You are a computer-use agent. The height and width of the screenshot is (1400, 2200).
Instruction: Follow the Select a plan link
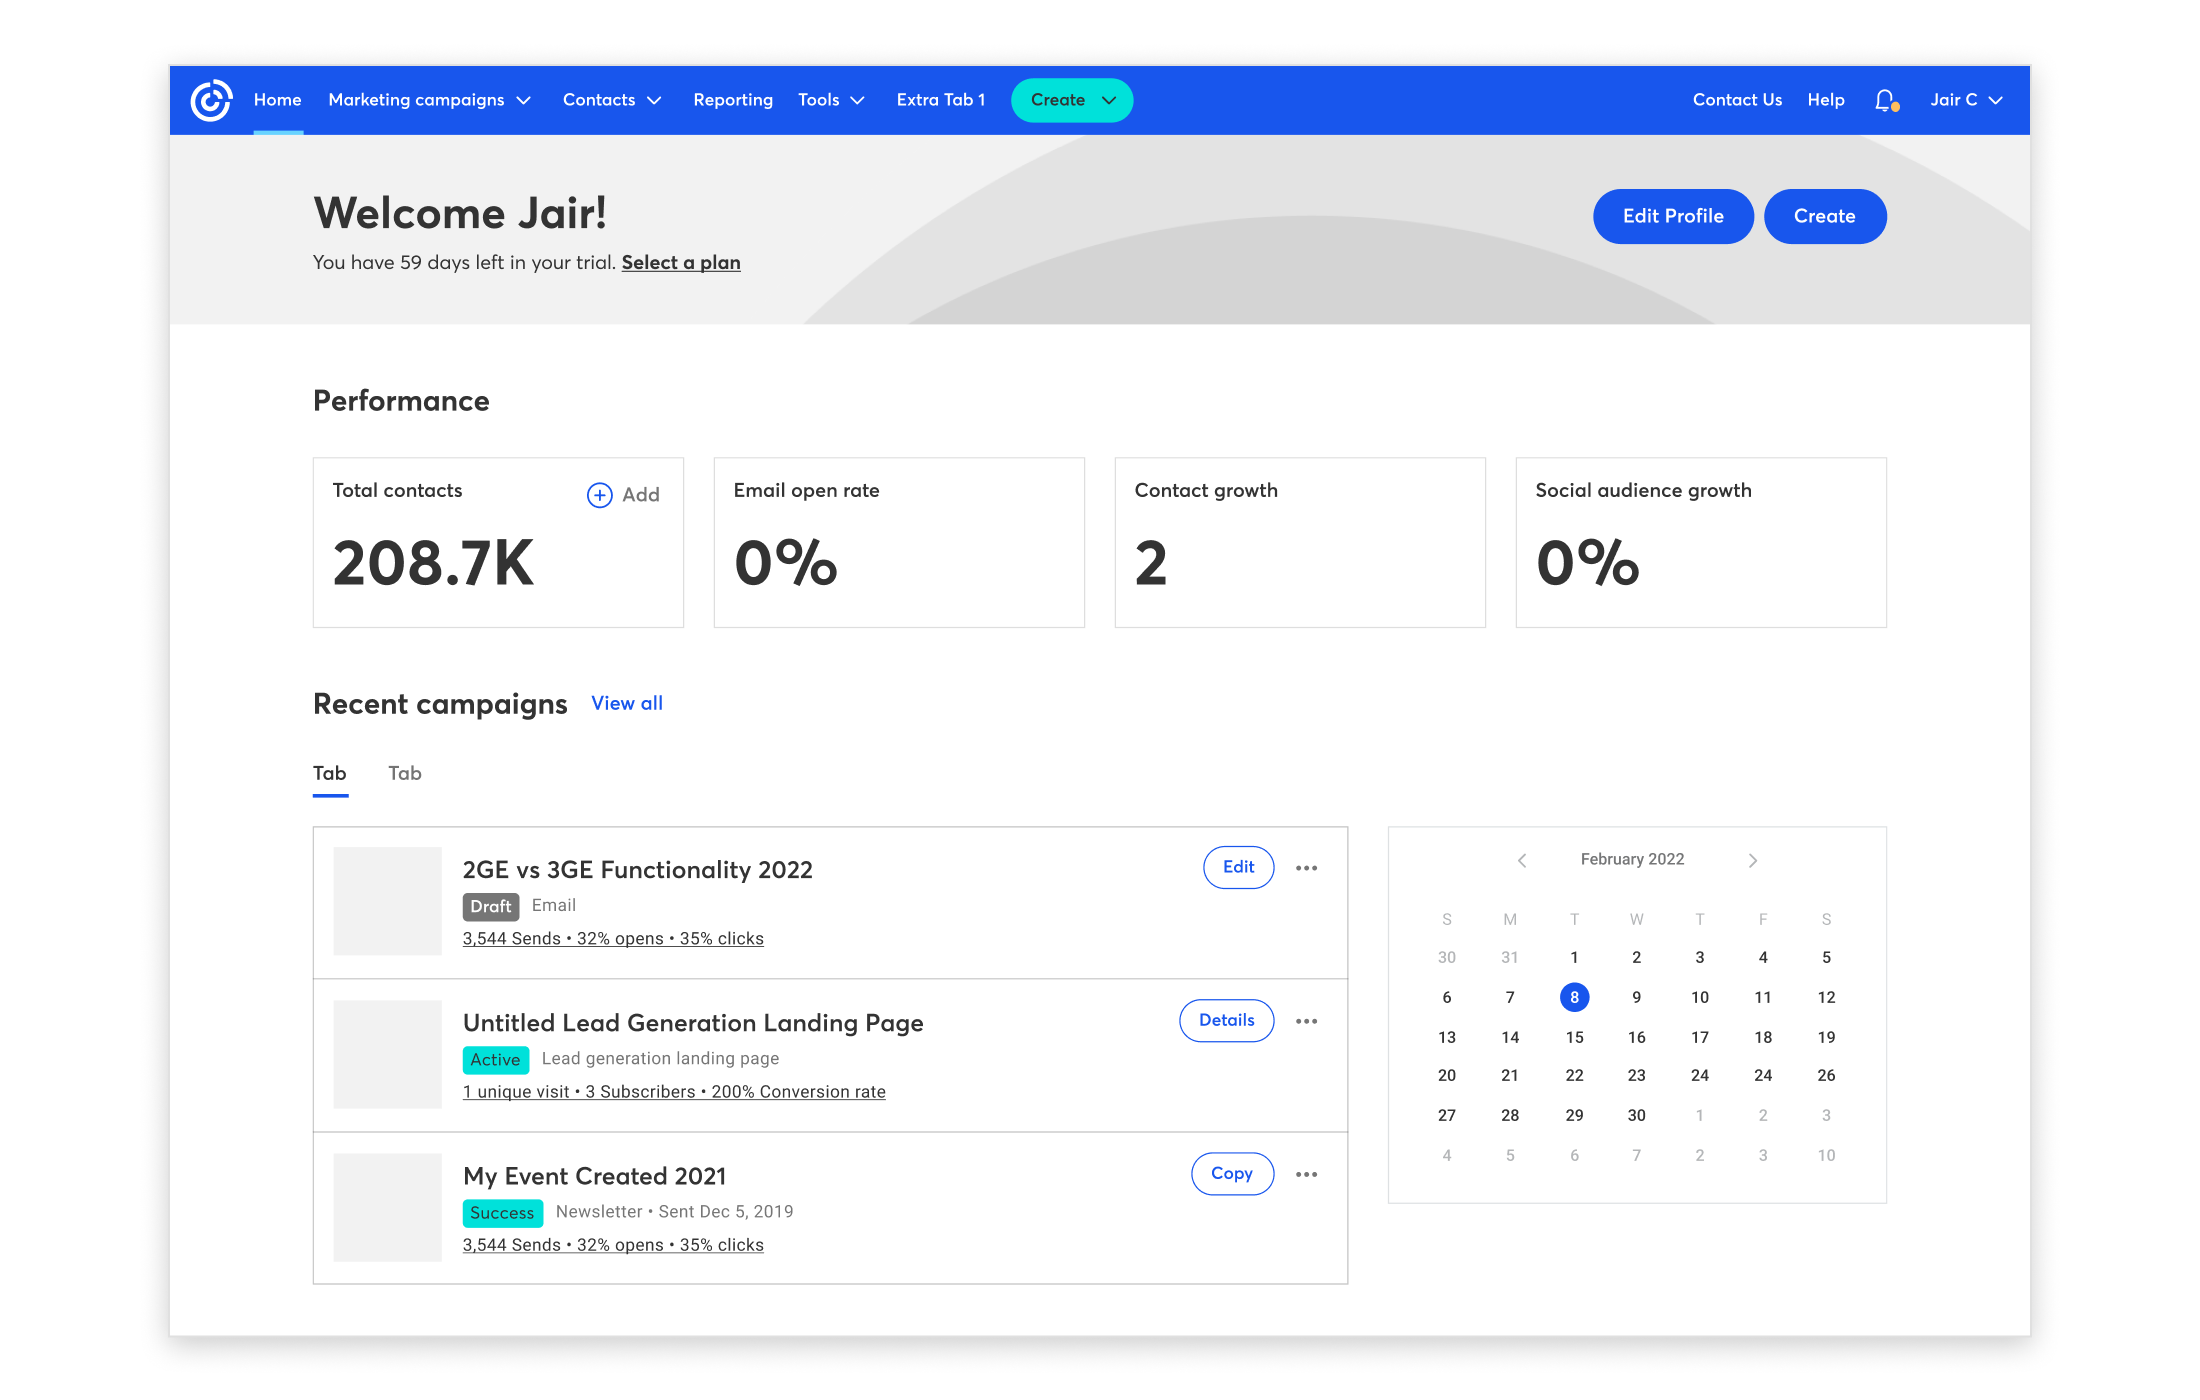pos(681,263)
